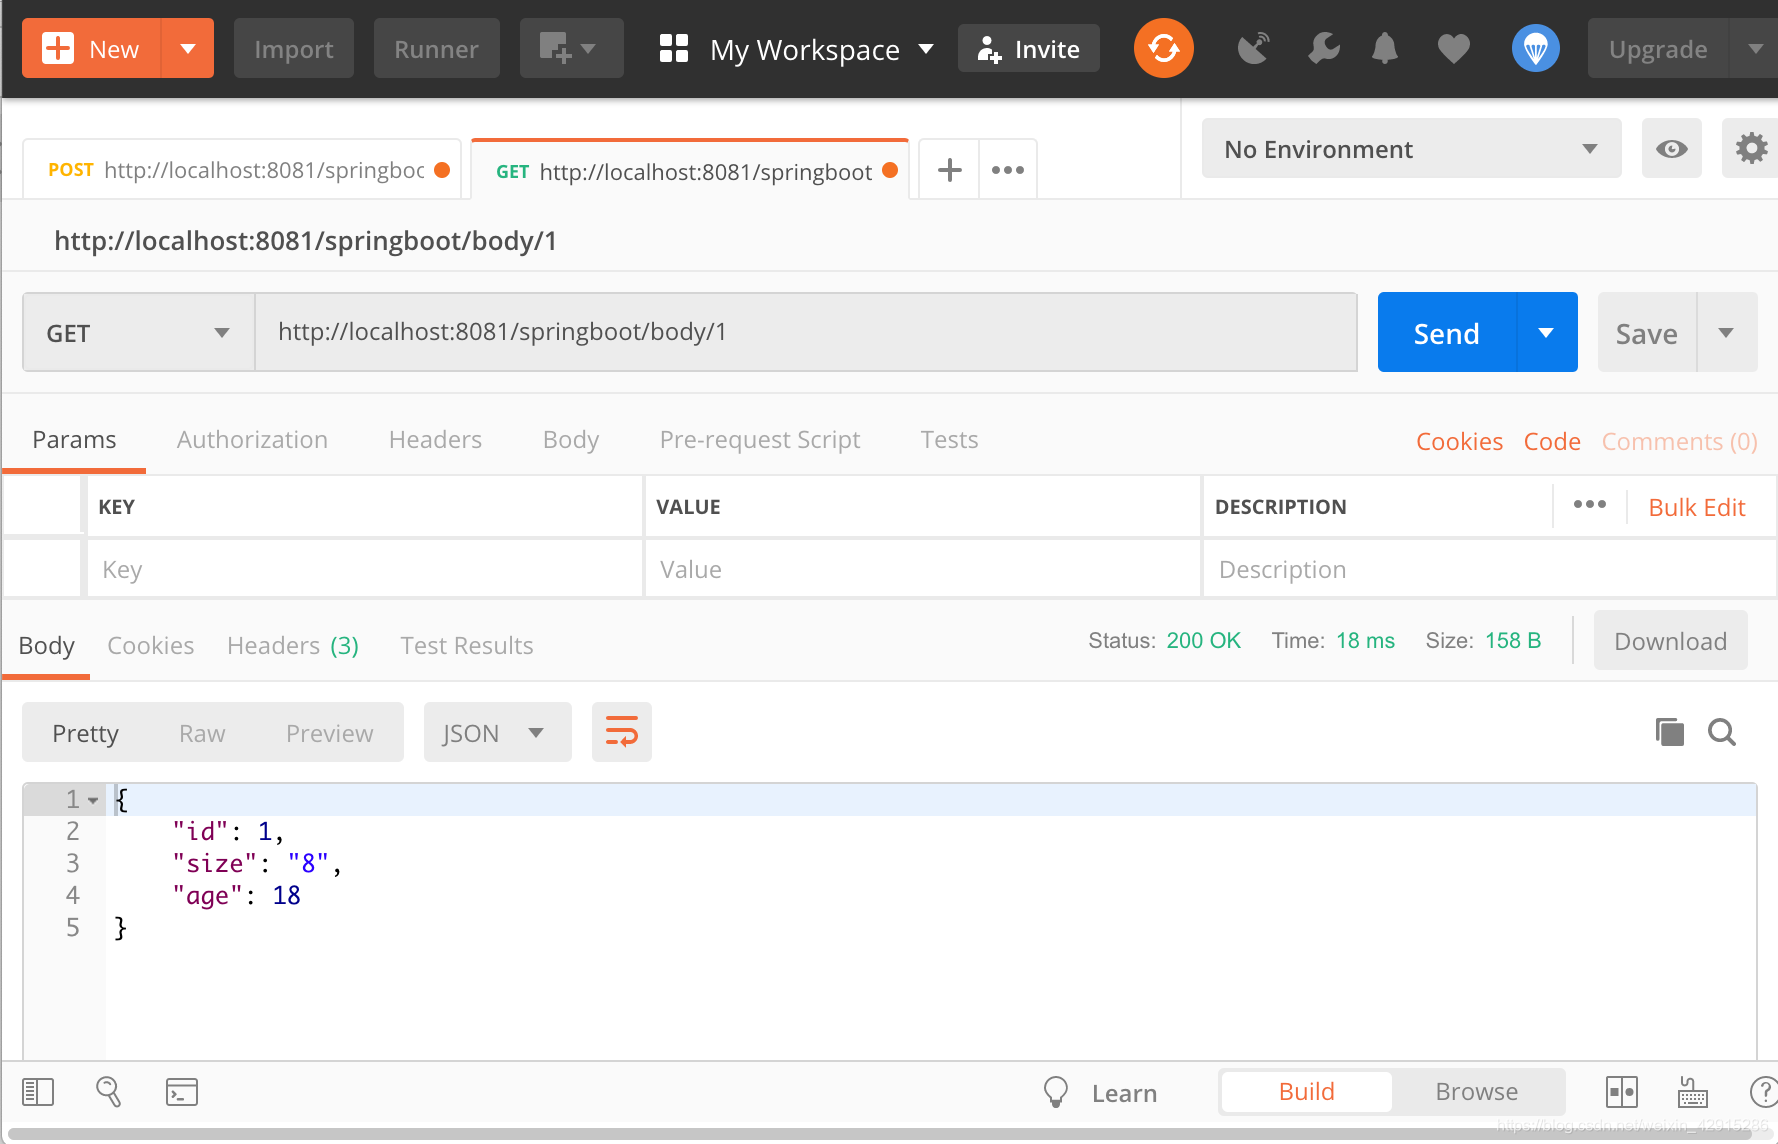
Task: Open params table column options dots
Action: [x=1590, y=504]
